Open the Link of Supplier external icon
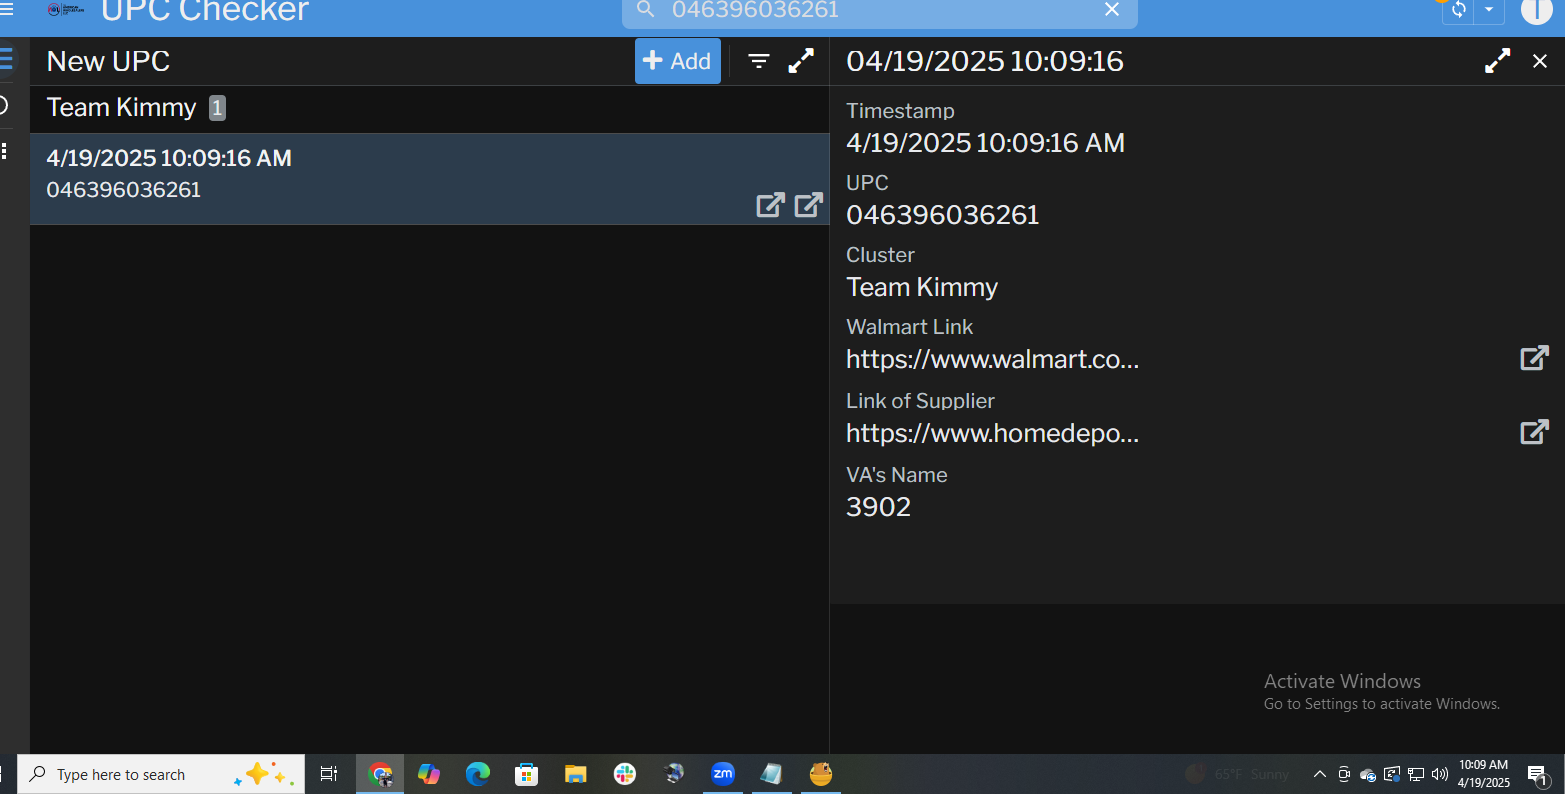This screenshot has width=1565, height=794. click(1534, 432)
